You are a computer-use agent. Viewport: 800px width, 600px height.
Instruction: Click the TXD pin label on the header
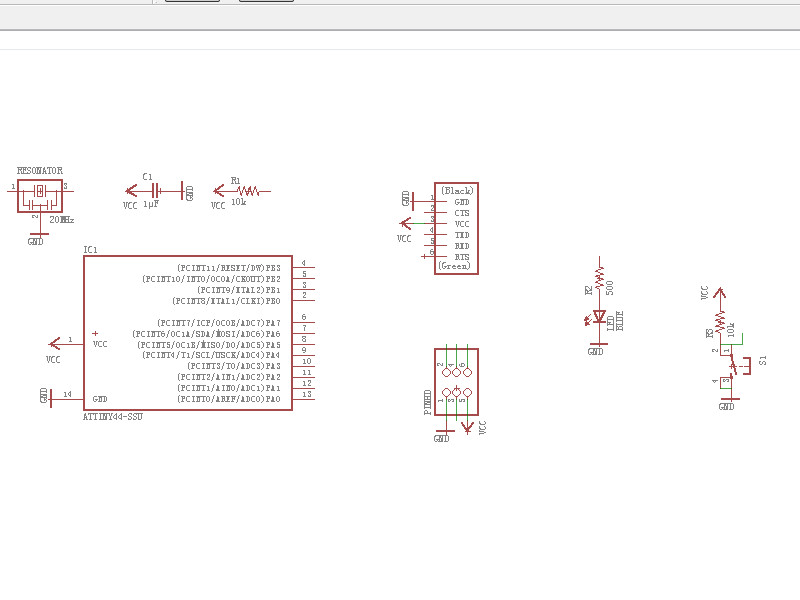(462, 235)
